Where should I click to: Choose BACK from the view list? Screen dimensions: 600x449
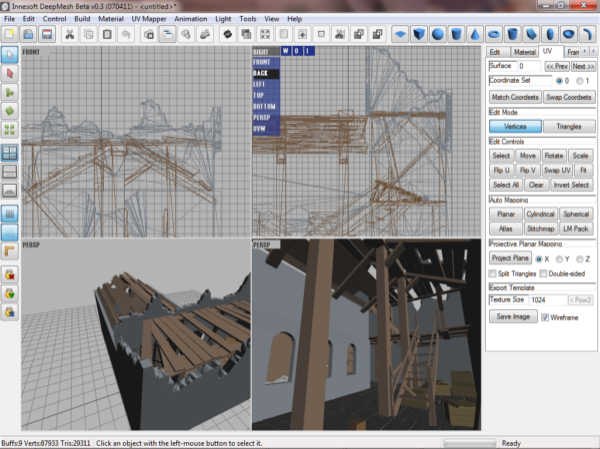click(x=265, y=73)
